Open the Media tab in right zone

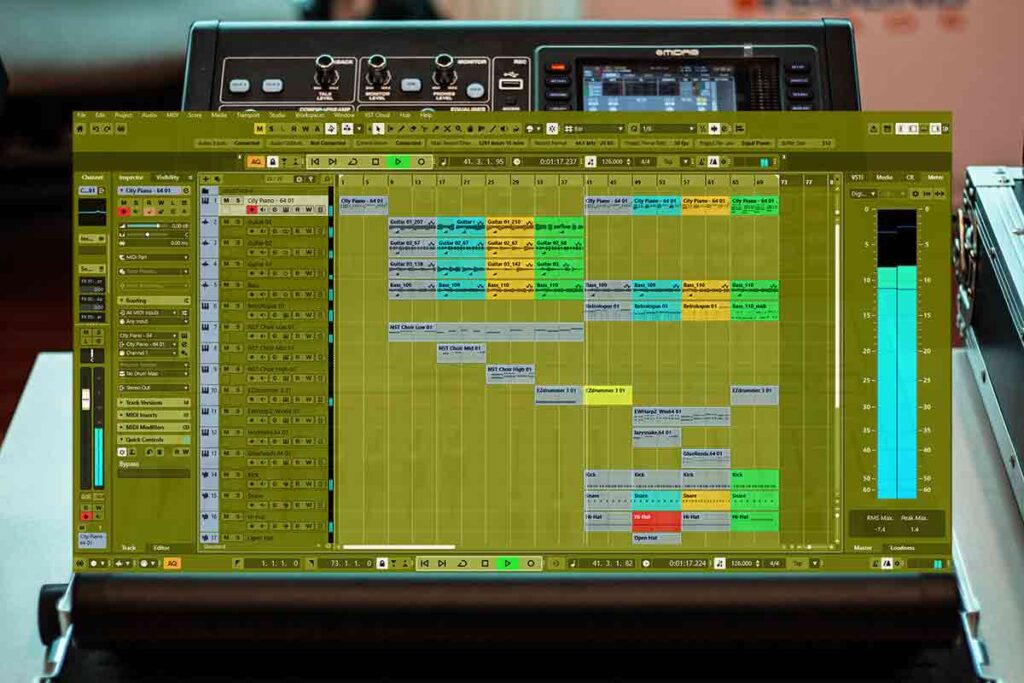pos(884,177)
